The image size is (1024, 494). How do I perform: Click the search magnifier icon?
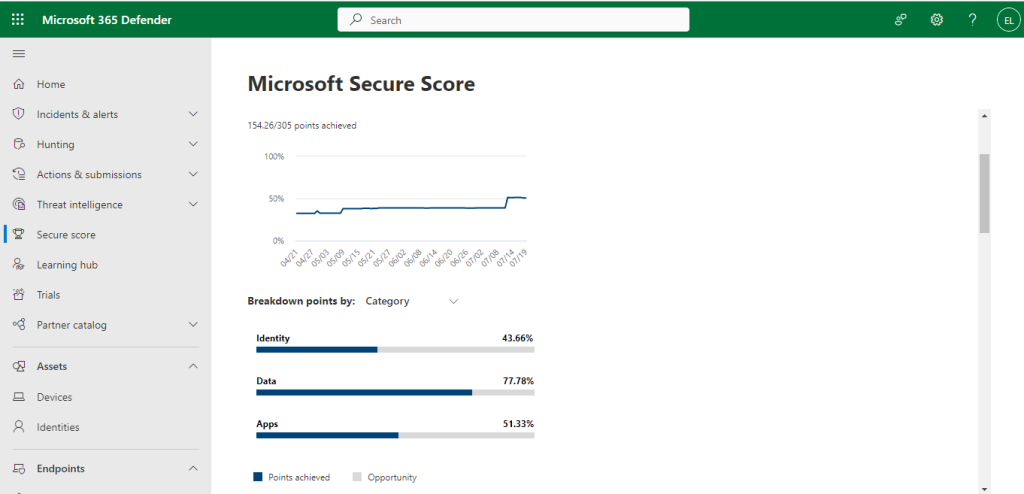(356, 20)
